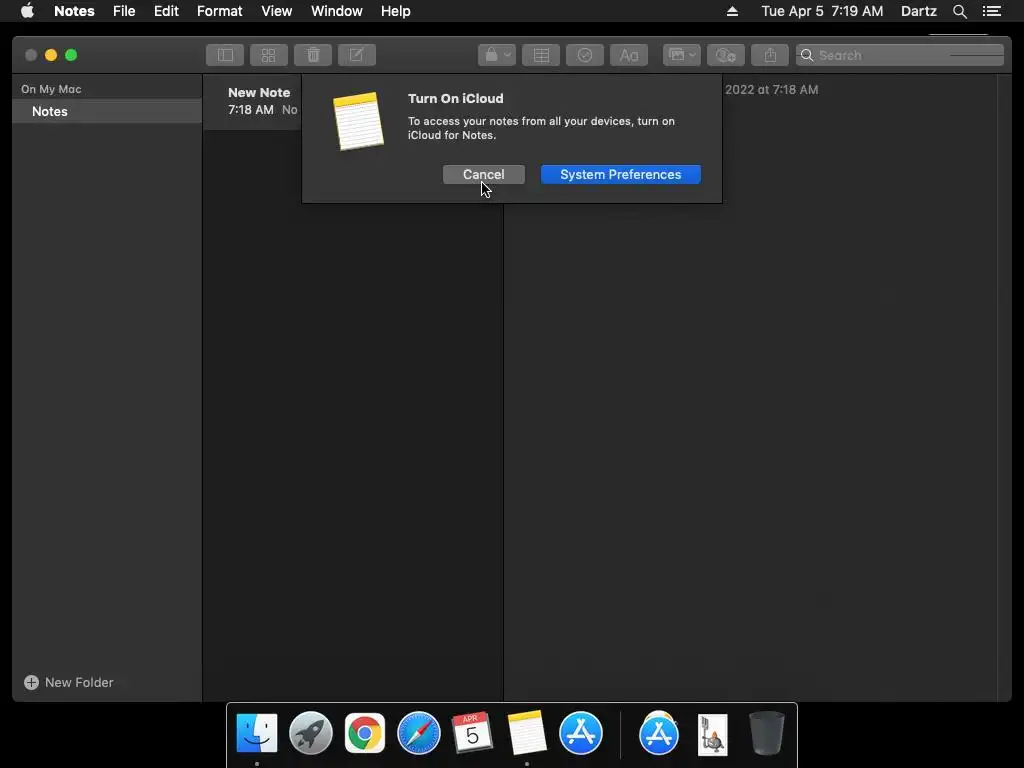
Task: Launch Google Chrome from the Dock
Action: click(x=364, y=733)
